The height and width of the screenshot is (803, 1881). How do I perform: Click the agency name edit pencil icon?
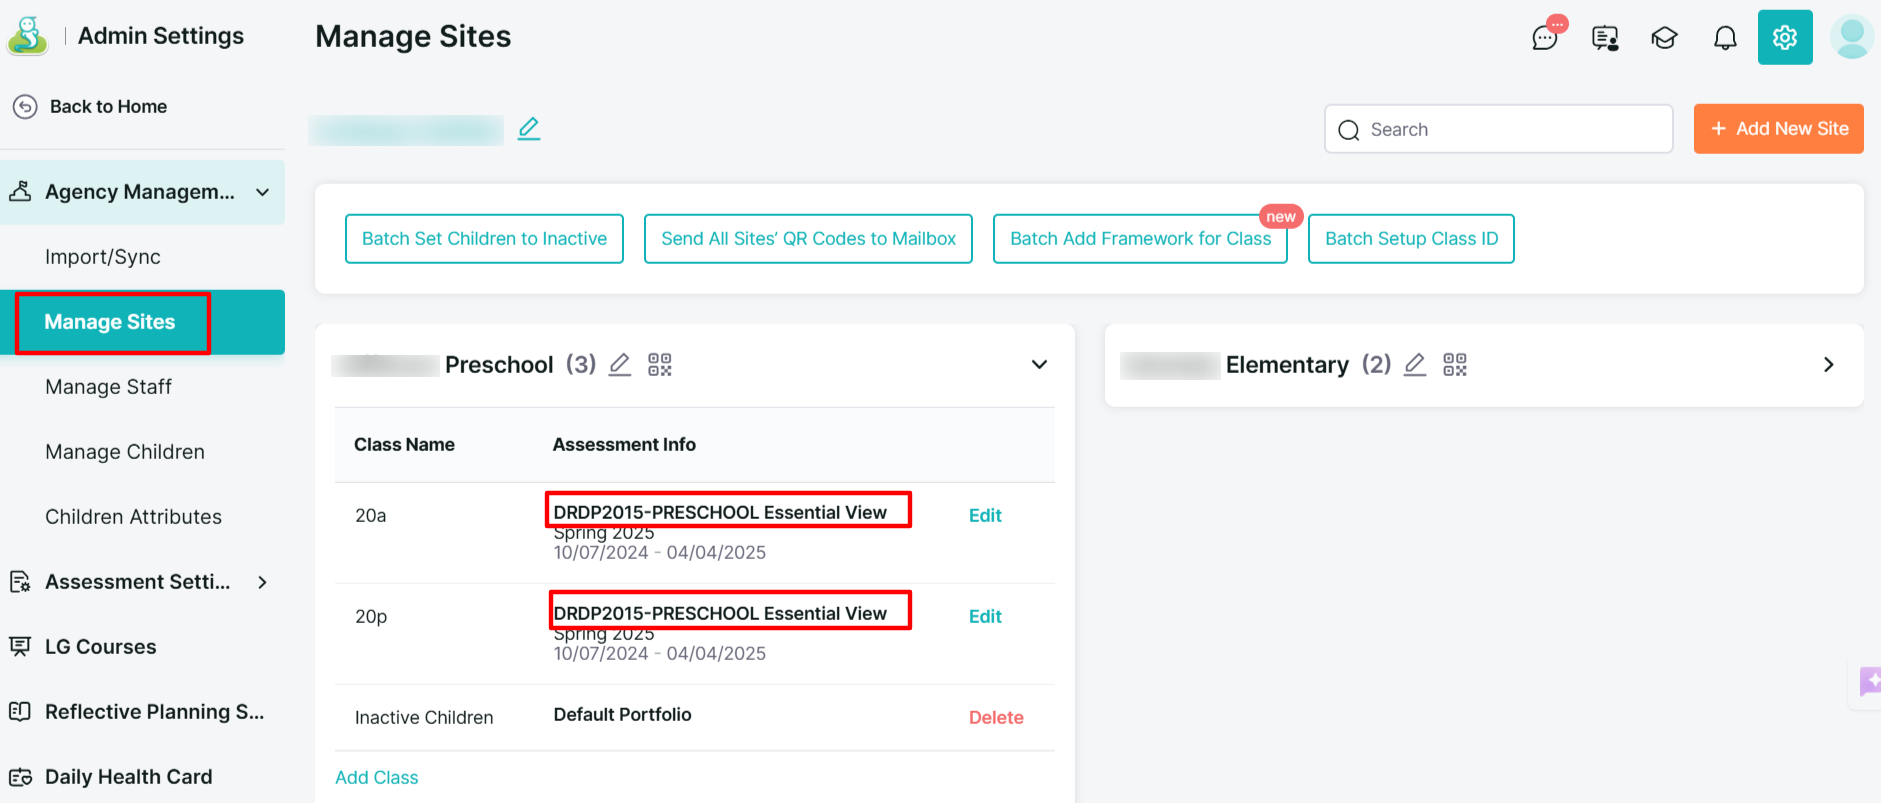tap(529, 129)
